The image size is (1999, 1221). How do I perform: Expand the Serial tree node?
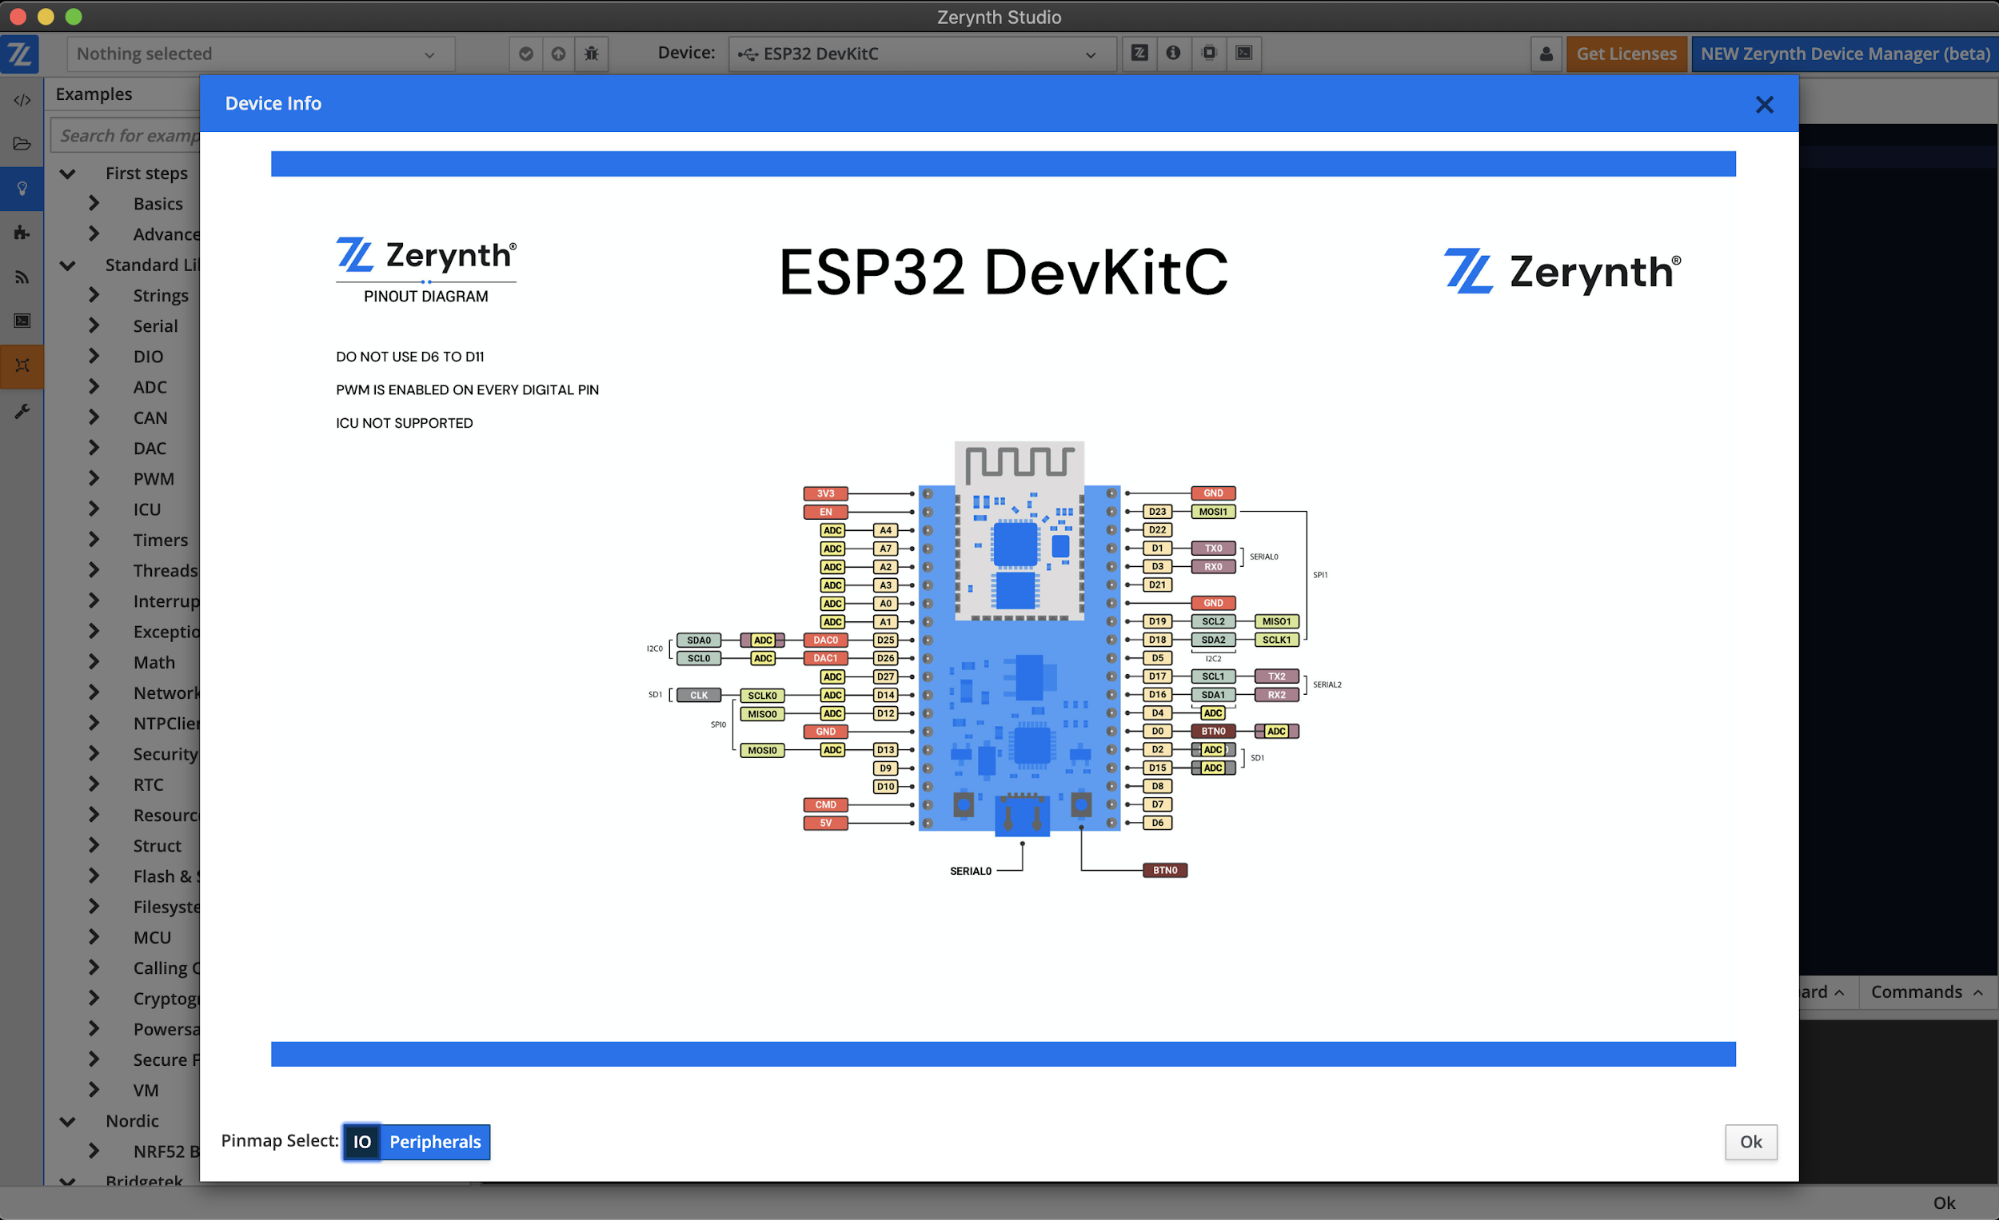pos(94,326)
